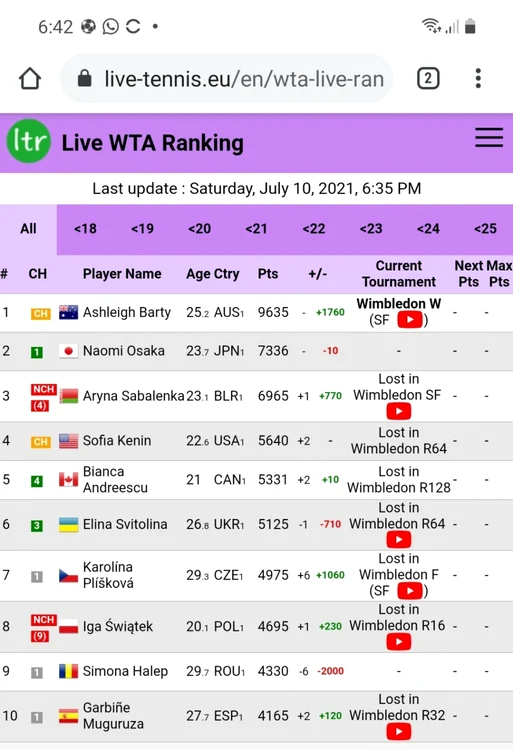Play Iga Świątek's YouTube match video
The height and width of the screenshot is (750, 513).
pos(398,641)
